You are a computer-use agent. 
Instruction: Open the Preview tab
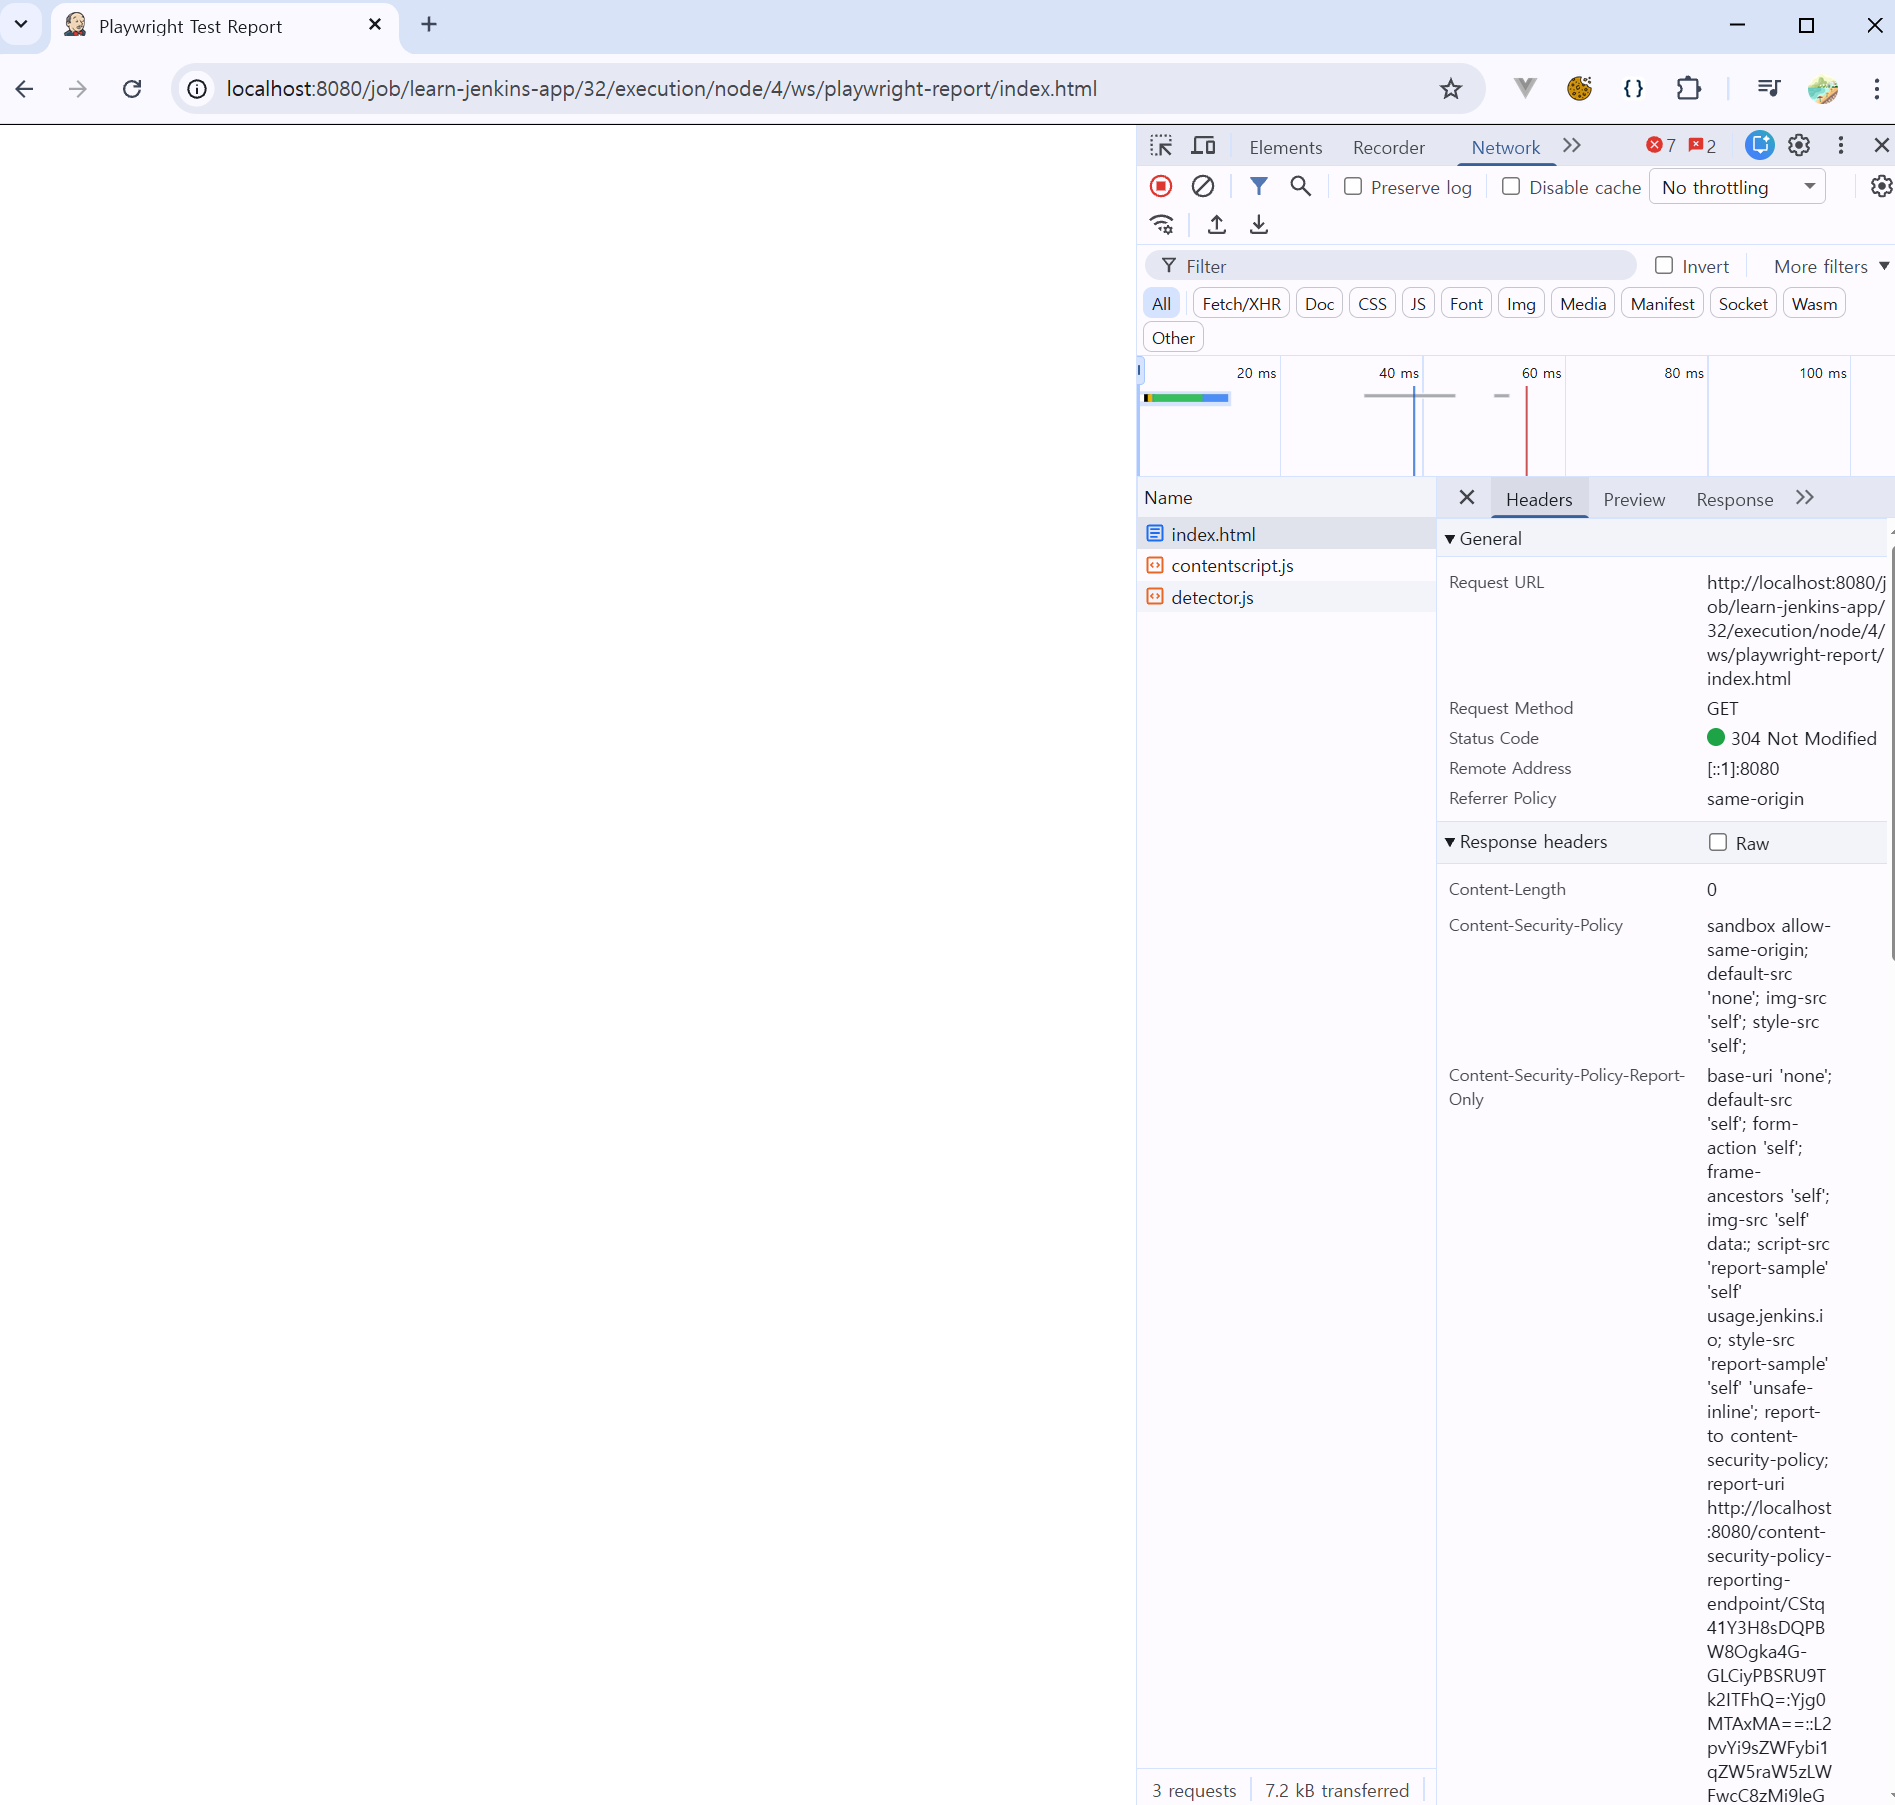coord(1634,500)
